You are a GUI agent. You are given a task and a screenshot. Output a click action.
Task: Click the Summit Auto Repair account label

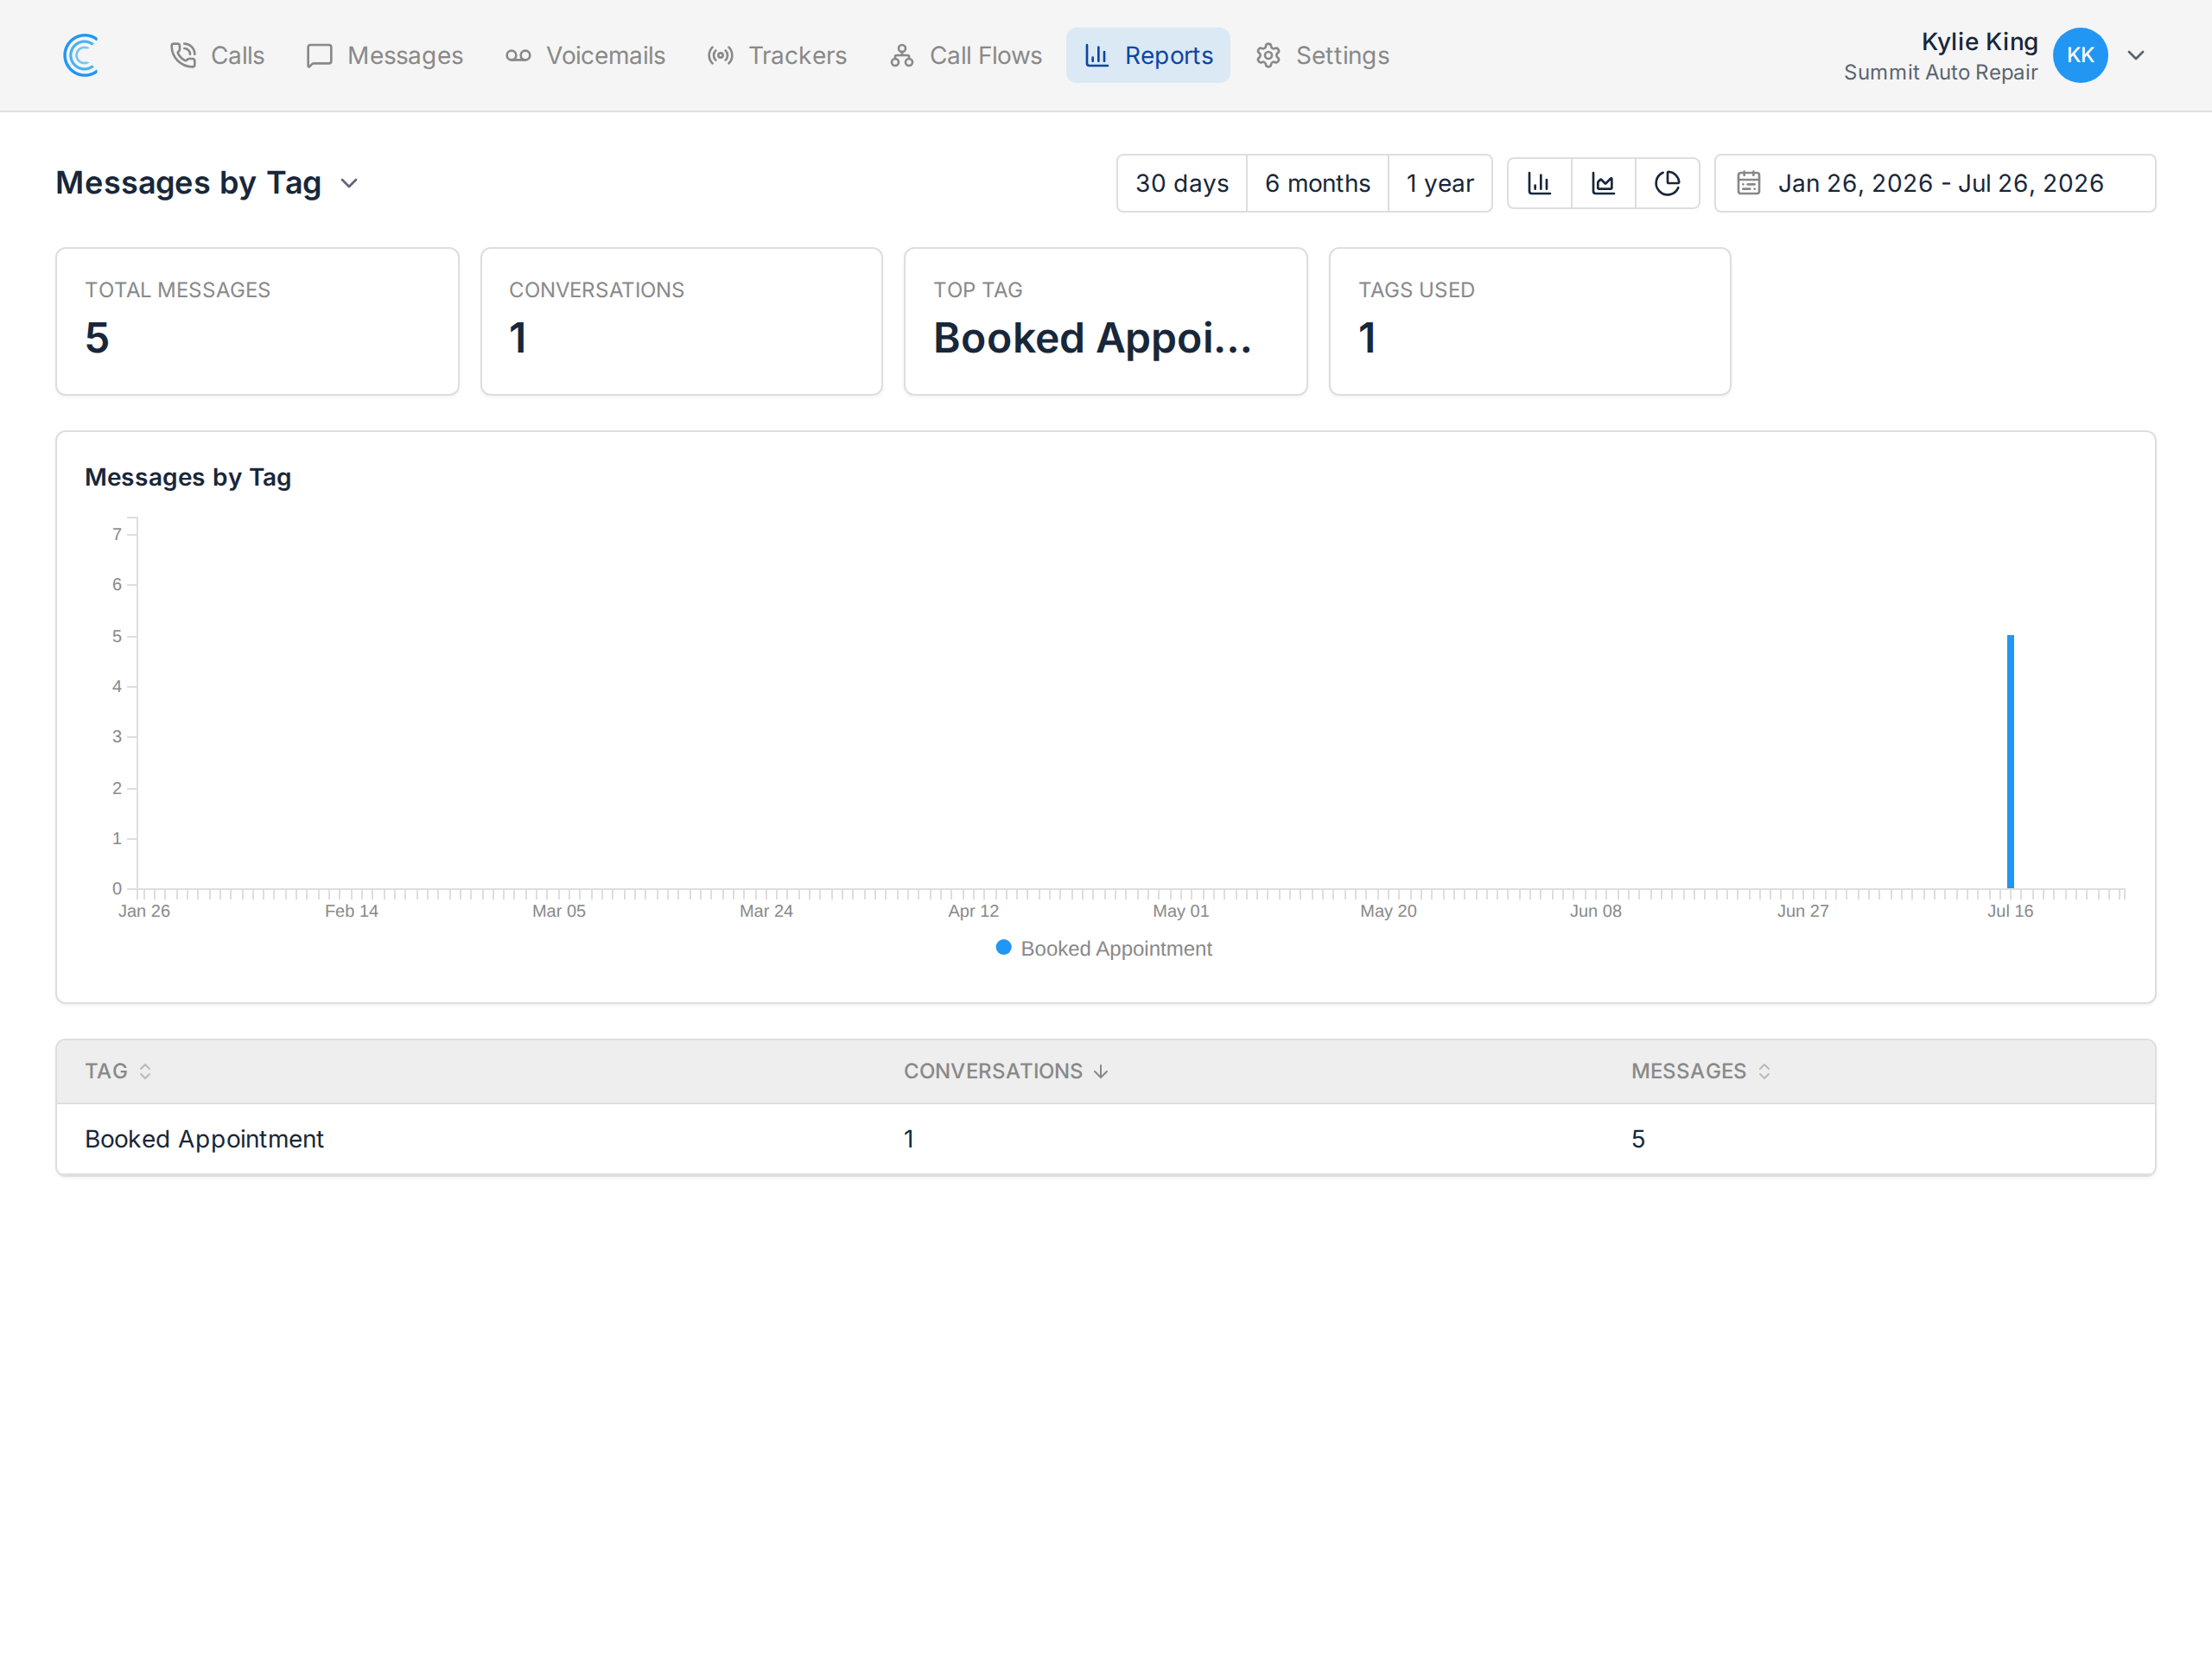pyautogui.click(x=1940, y=72)
